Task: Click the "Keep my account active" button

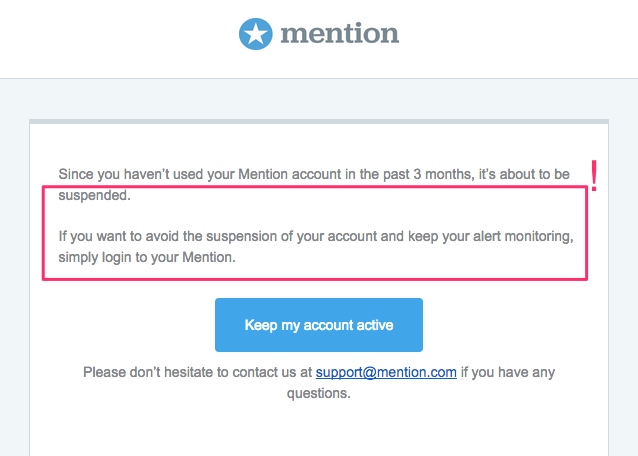Action: click(319, 325)
